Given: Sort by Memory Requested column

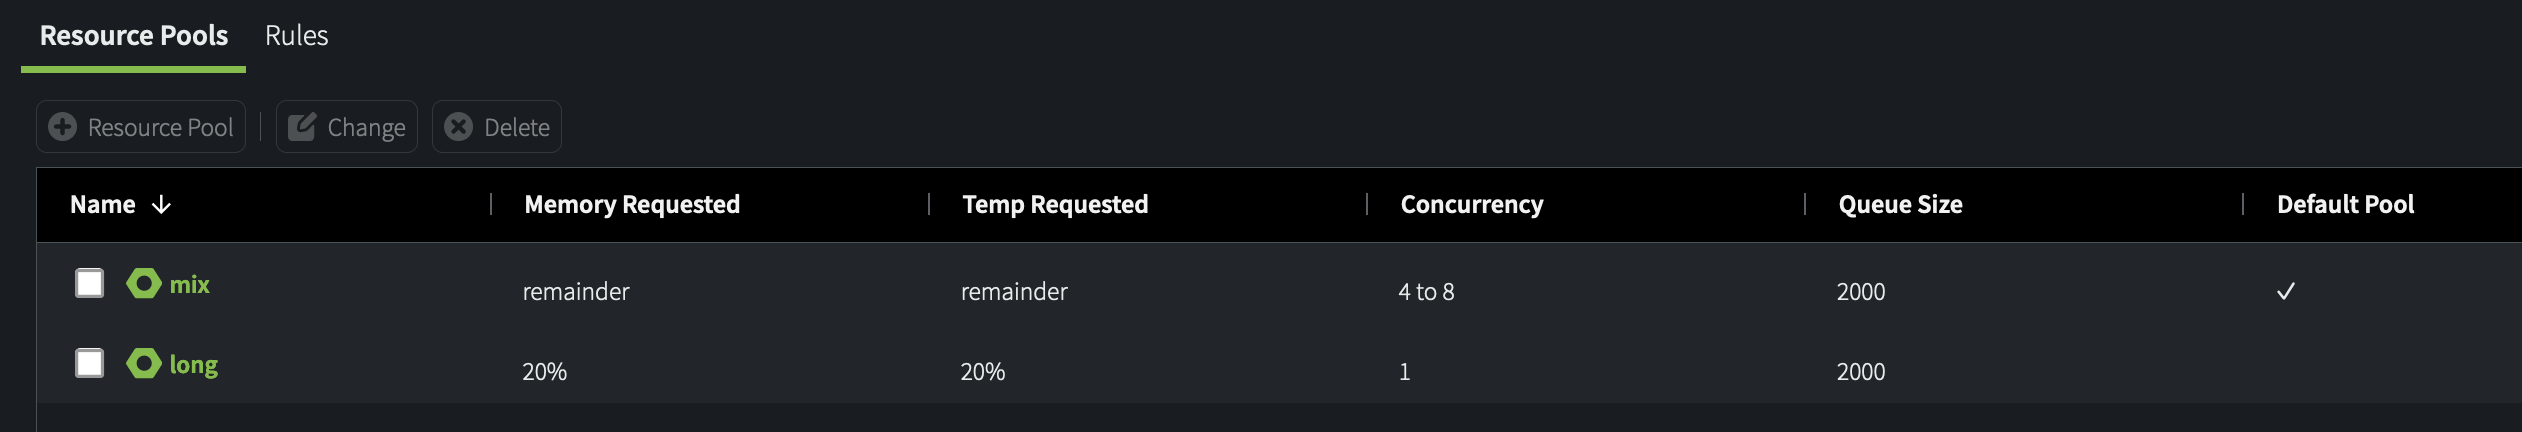Looking at the screenshot, I should coord(632,205).
